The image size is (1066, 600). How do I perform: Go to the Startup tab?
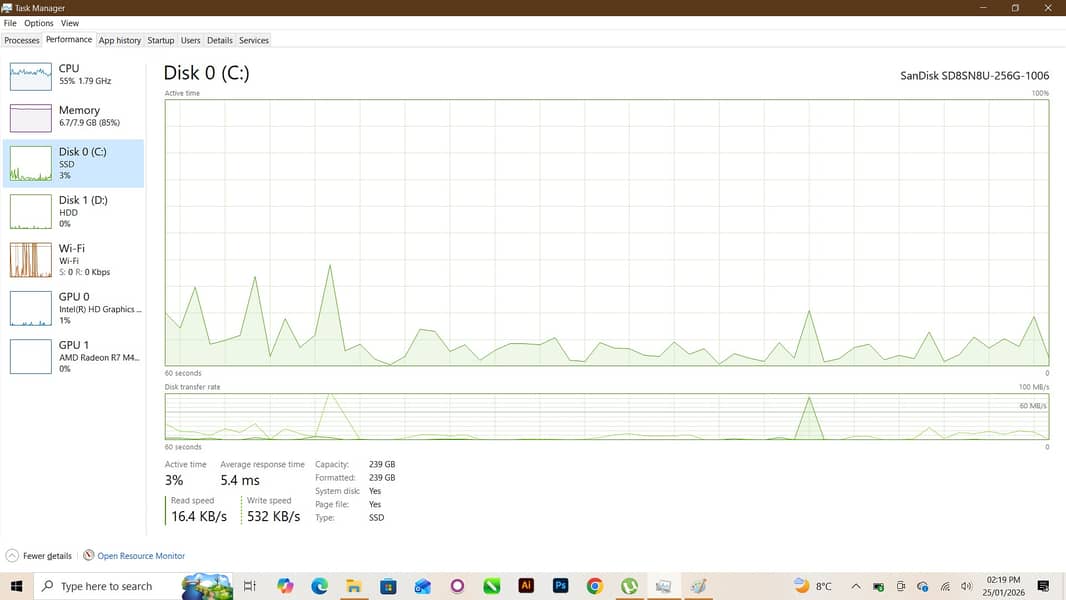[x=160, y=40]
